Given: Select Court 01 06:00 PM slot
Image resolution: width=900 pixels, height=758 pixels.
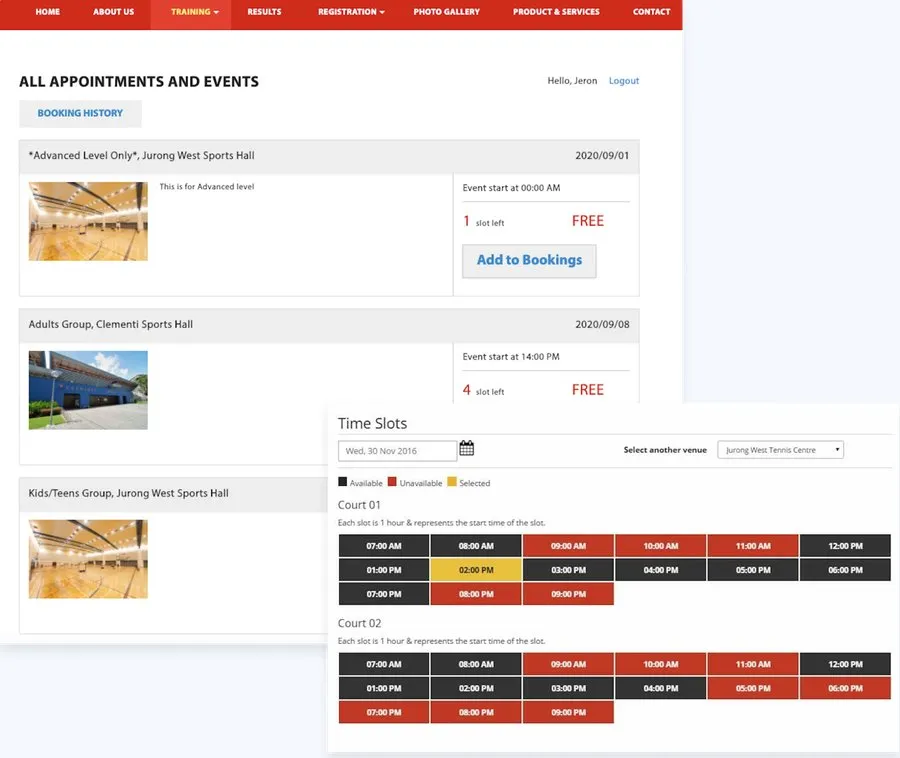Looking at the screenshot, I should click(845, 570).
